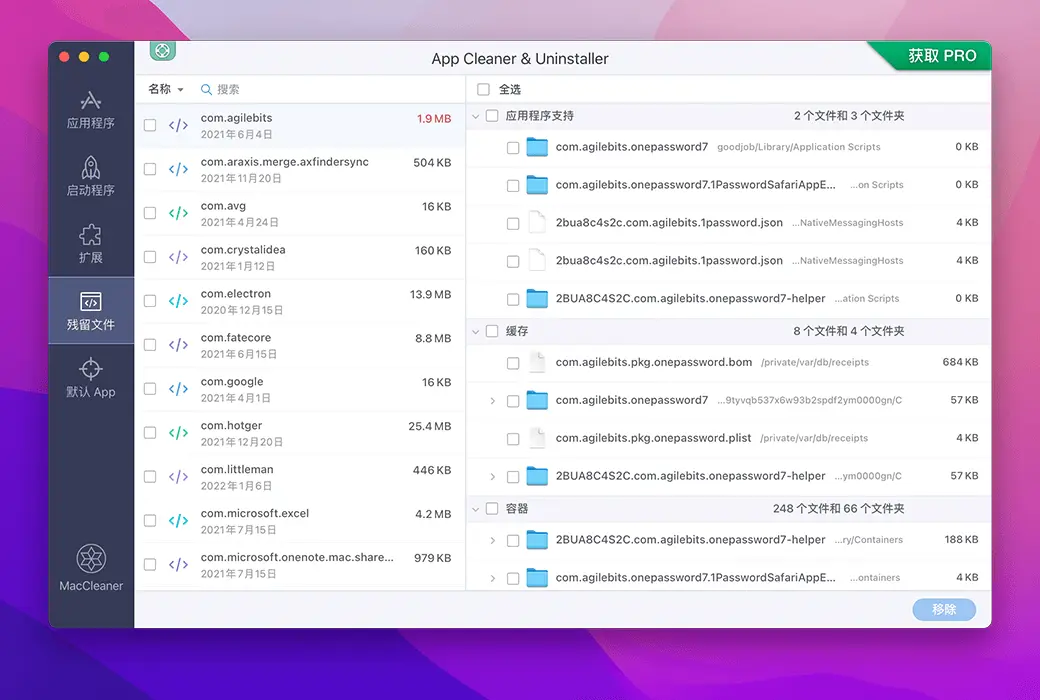Screen dimensions: 1040x700
Task: Click the search magnifier icon
Action: tap(206, 90)
